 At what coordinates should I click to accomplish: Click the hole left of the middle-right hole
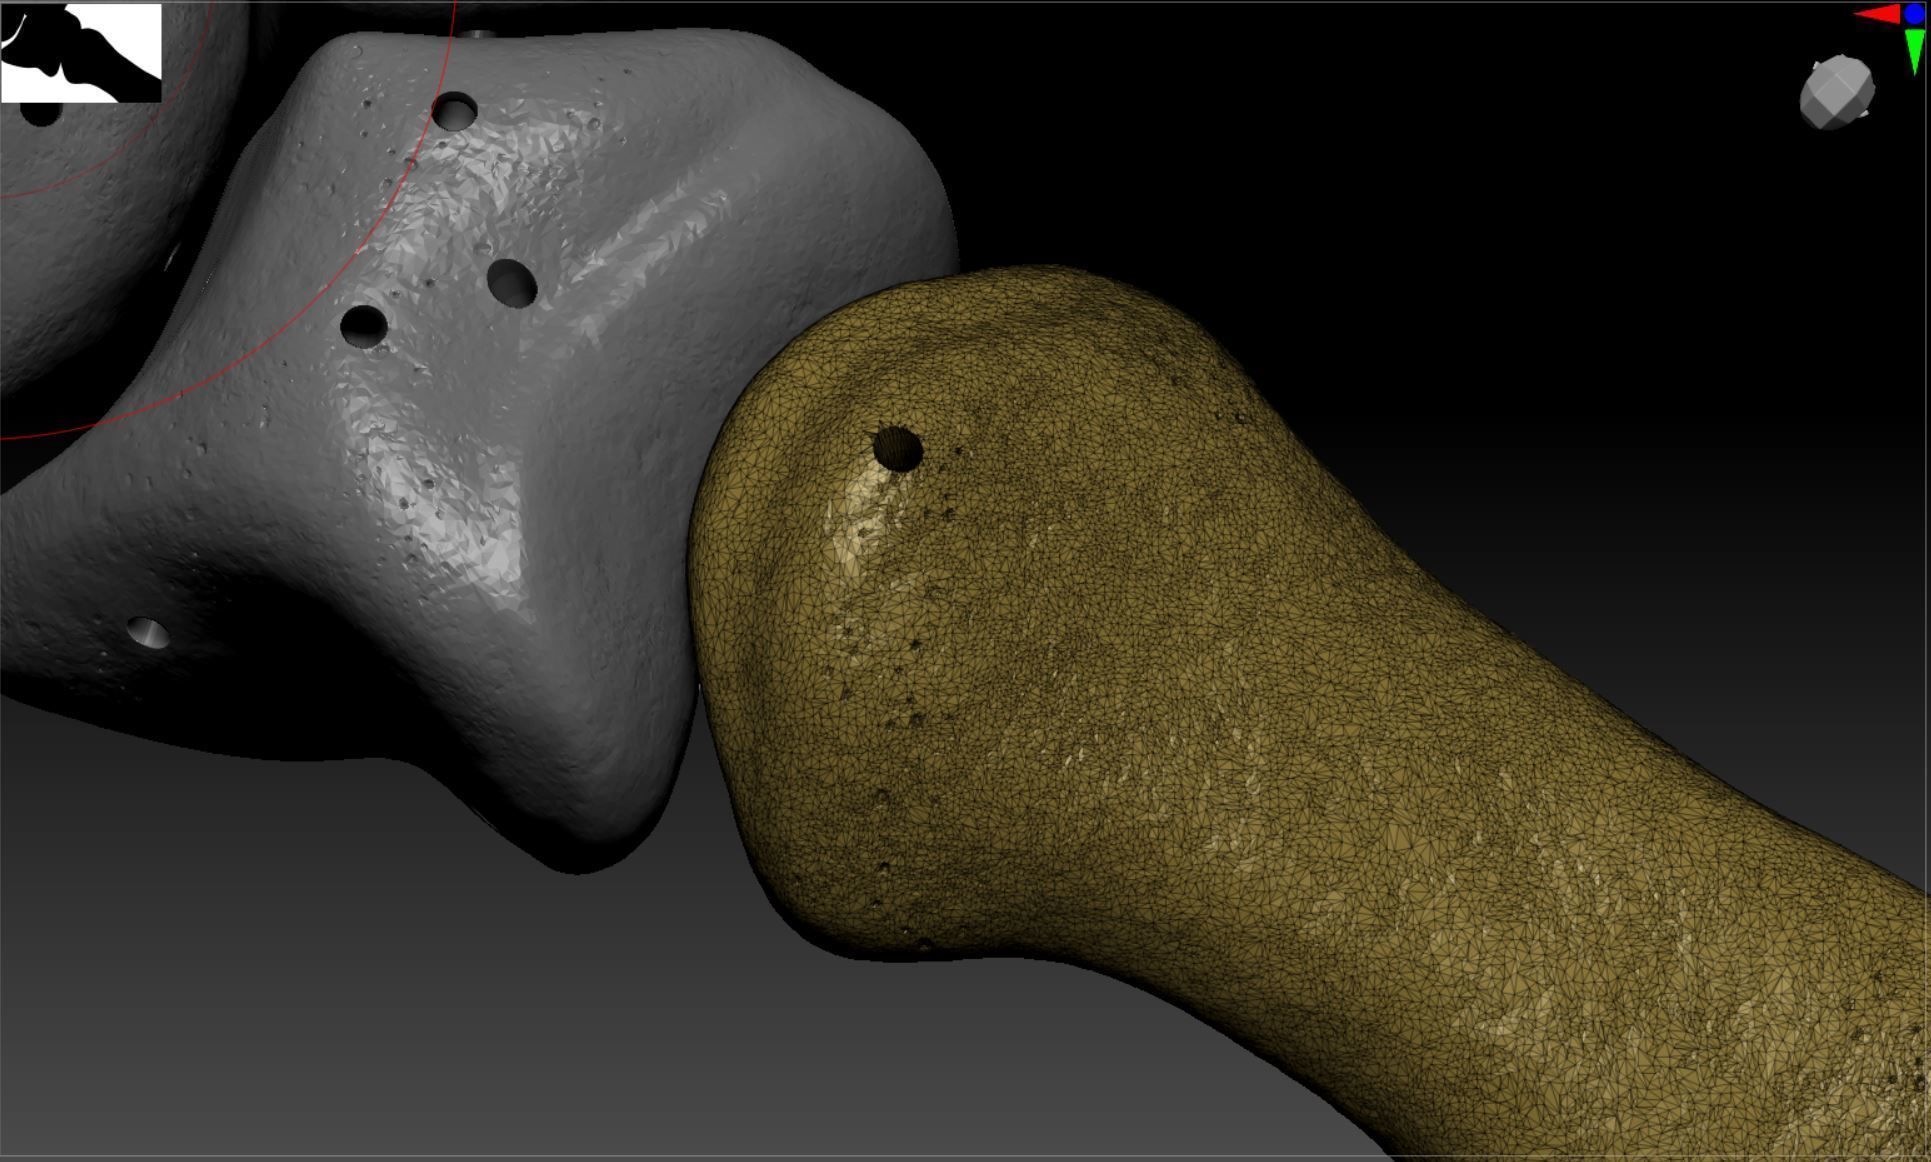click(364, 326)
